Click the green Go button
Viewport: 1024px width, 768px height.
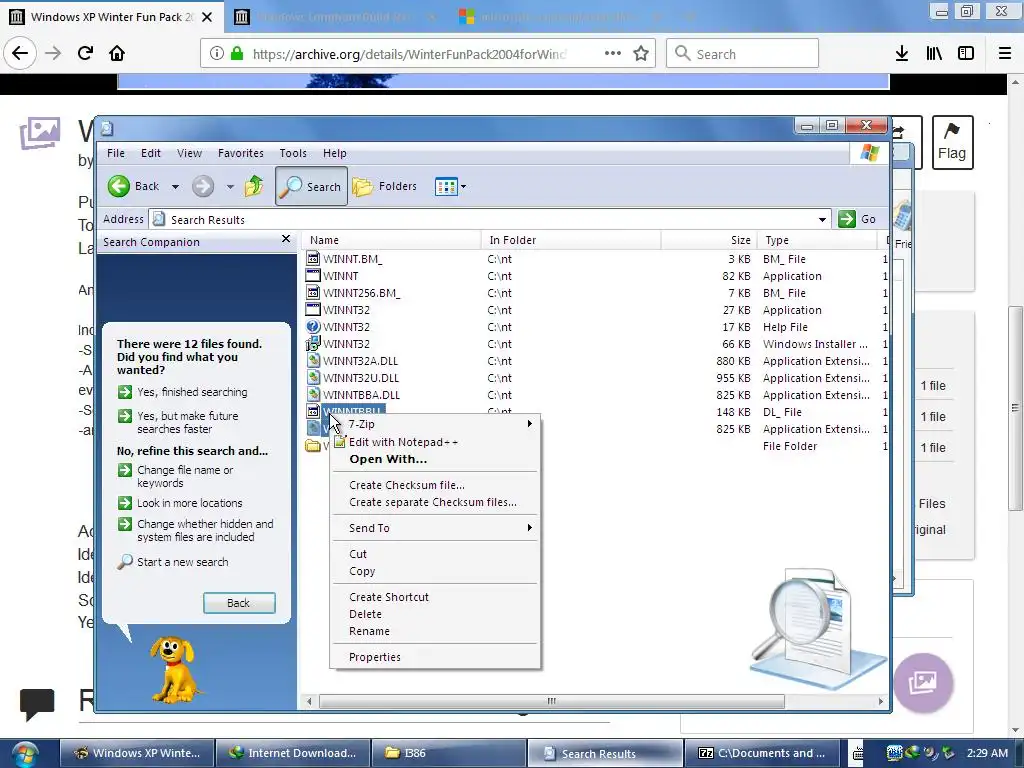857,219
